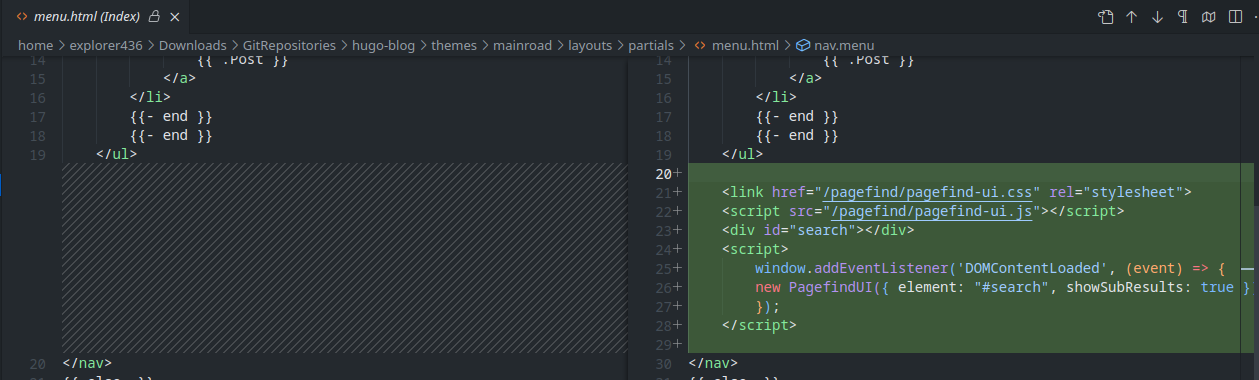The image size is (1259, 380).
Task: Go to next change with down arrow
Action: click(x=1158, y=17)
